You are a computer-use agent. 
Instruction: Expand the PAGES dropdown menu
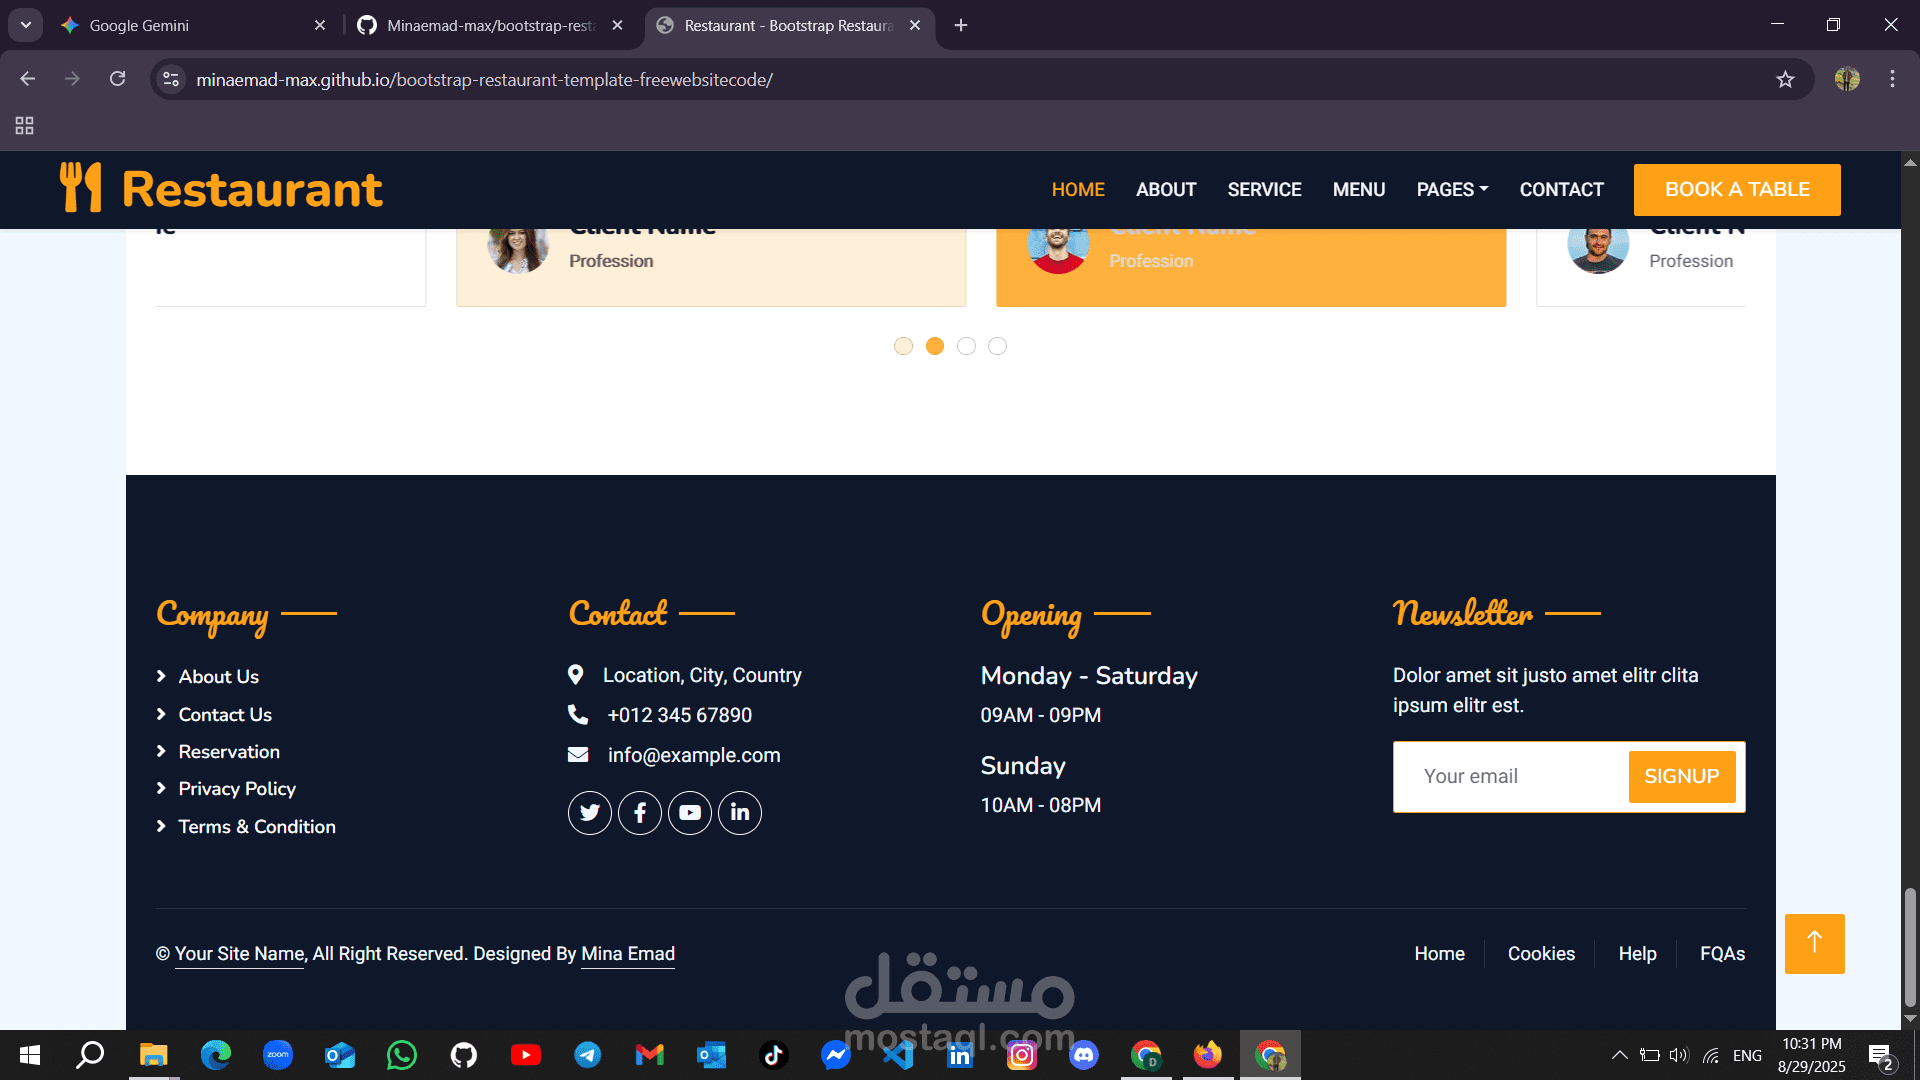[1452, 189]
